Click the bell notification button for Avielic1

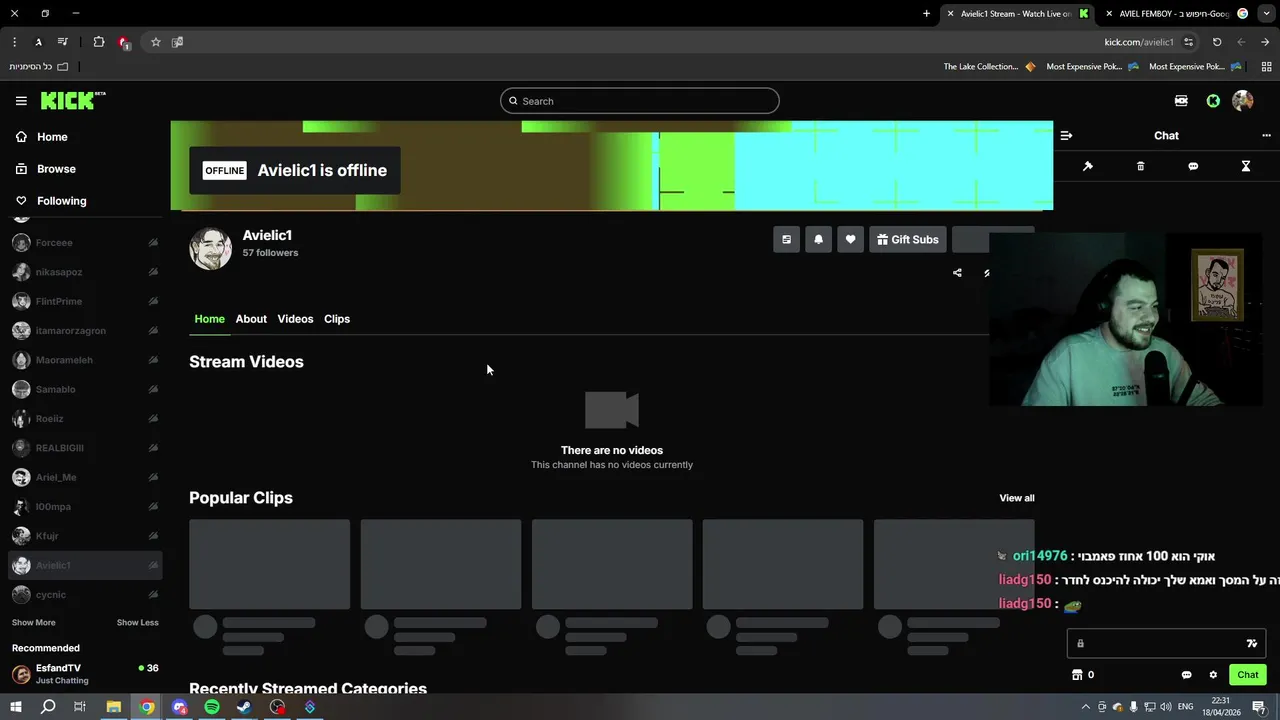(818, 239)
